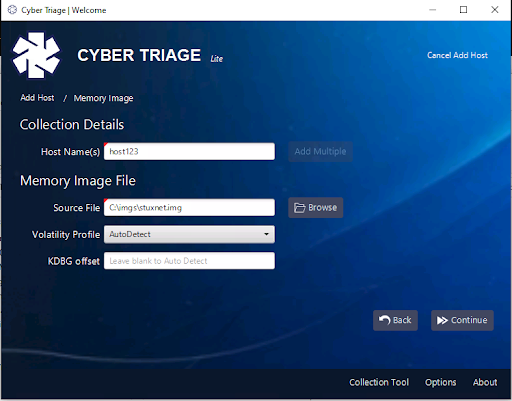Click the Add Multiple button
The width and height of the screenshot is (512, 401).
point(320,152)
